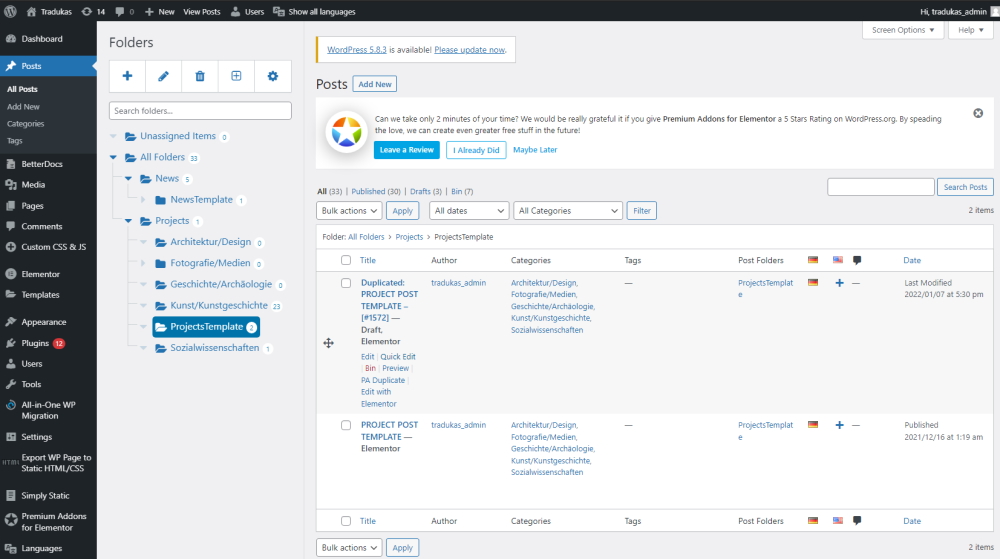The height and width of the screenshot is (559, 1000).
Task: Click German flag in PROJECT POST TEMPLATE row
Action: point(812,425)
